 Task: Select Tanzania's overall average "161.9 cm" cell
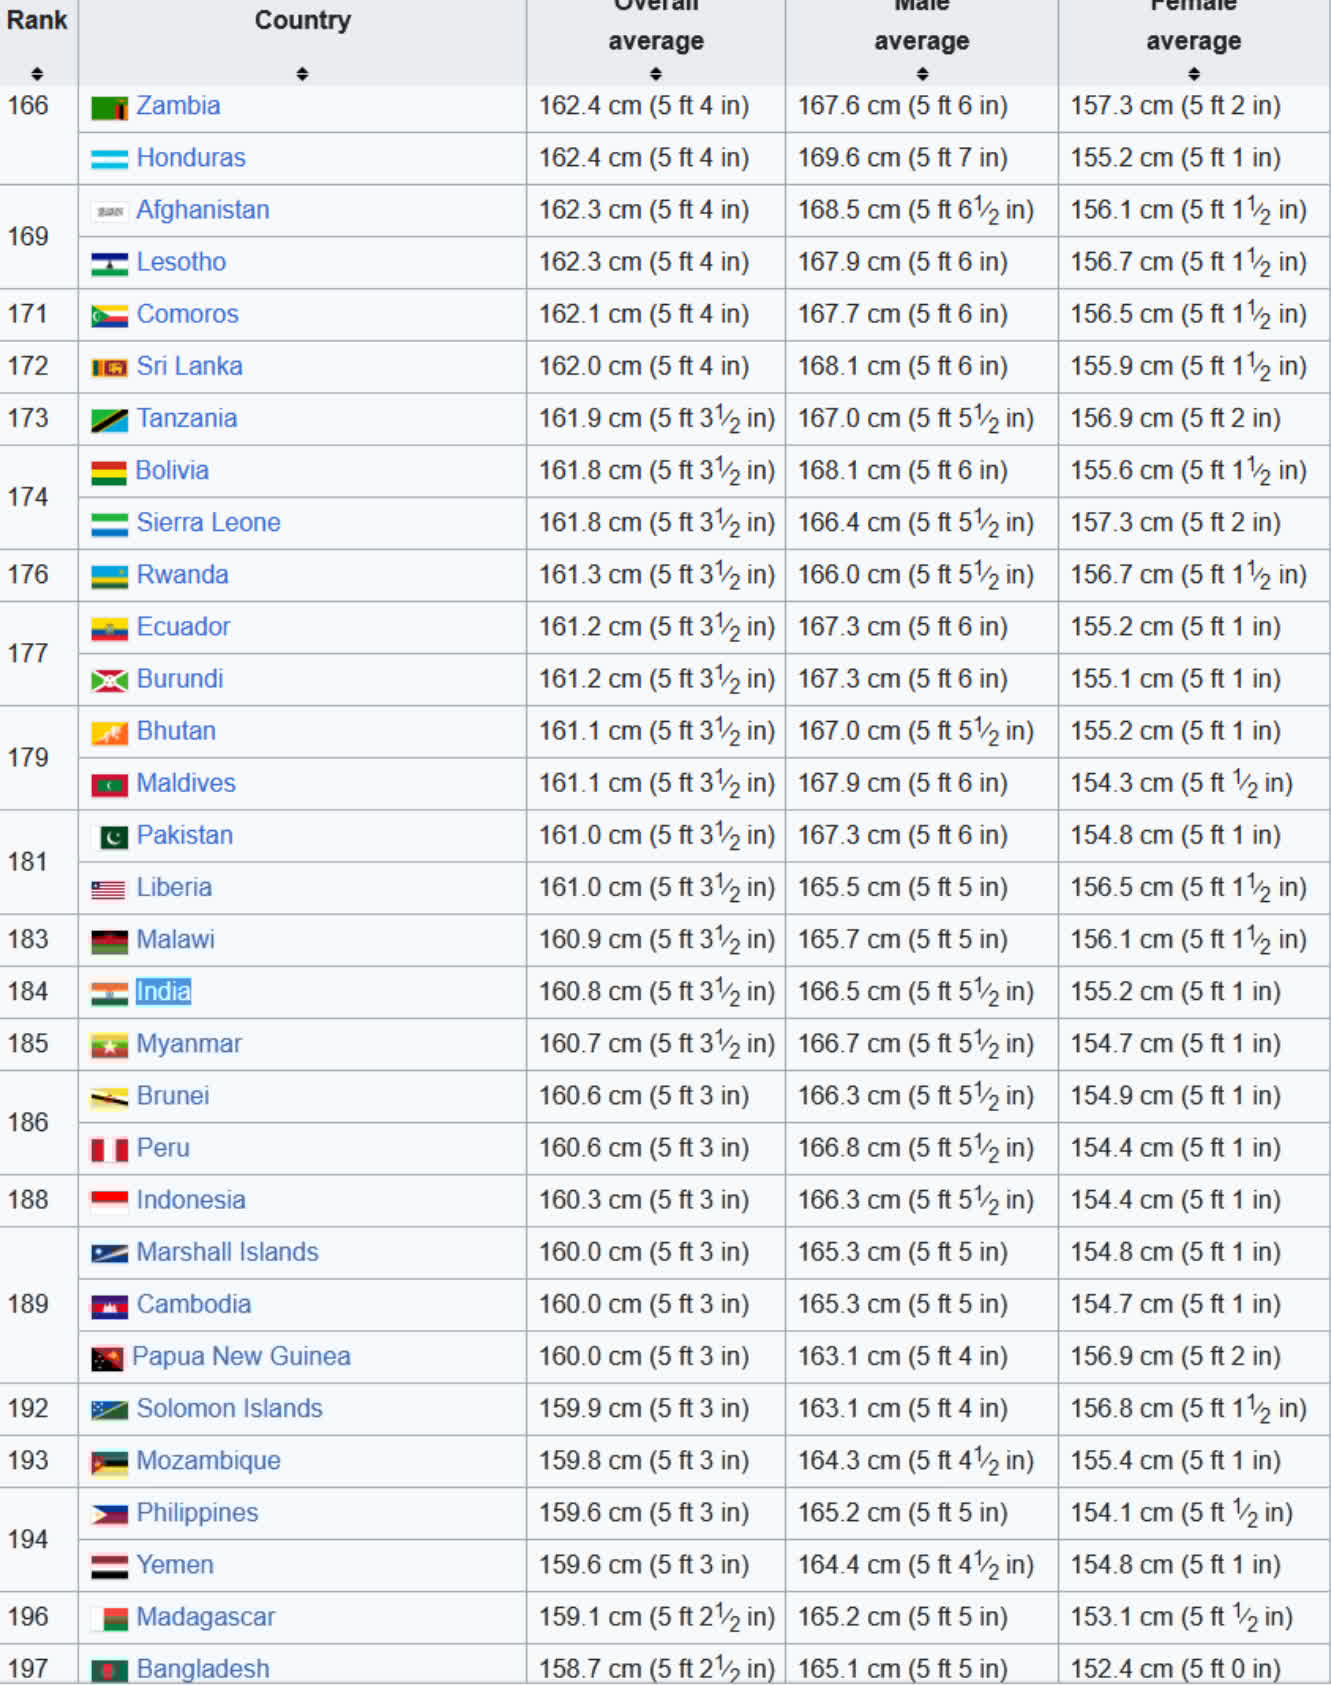[x=657, y=419]
